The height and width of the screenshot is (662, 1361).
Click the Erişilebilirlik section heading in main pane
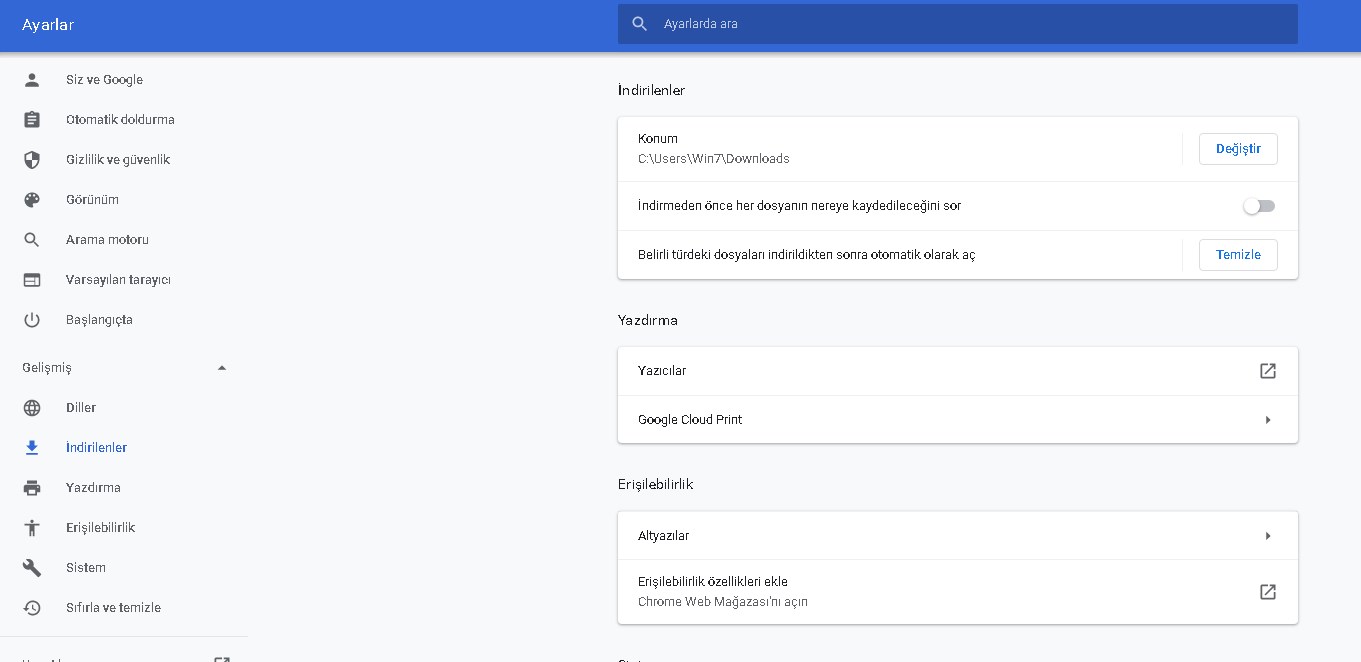[656, 484]
